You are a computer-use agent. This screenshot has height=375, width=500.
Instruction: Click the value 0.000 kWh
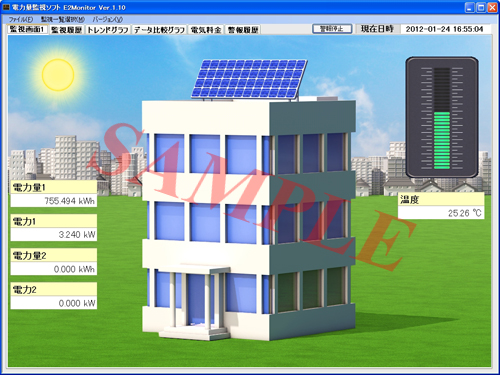coord(54,269)
